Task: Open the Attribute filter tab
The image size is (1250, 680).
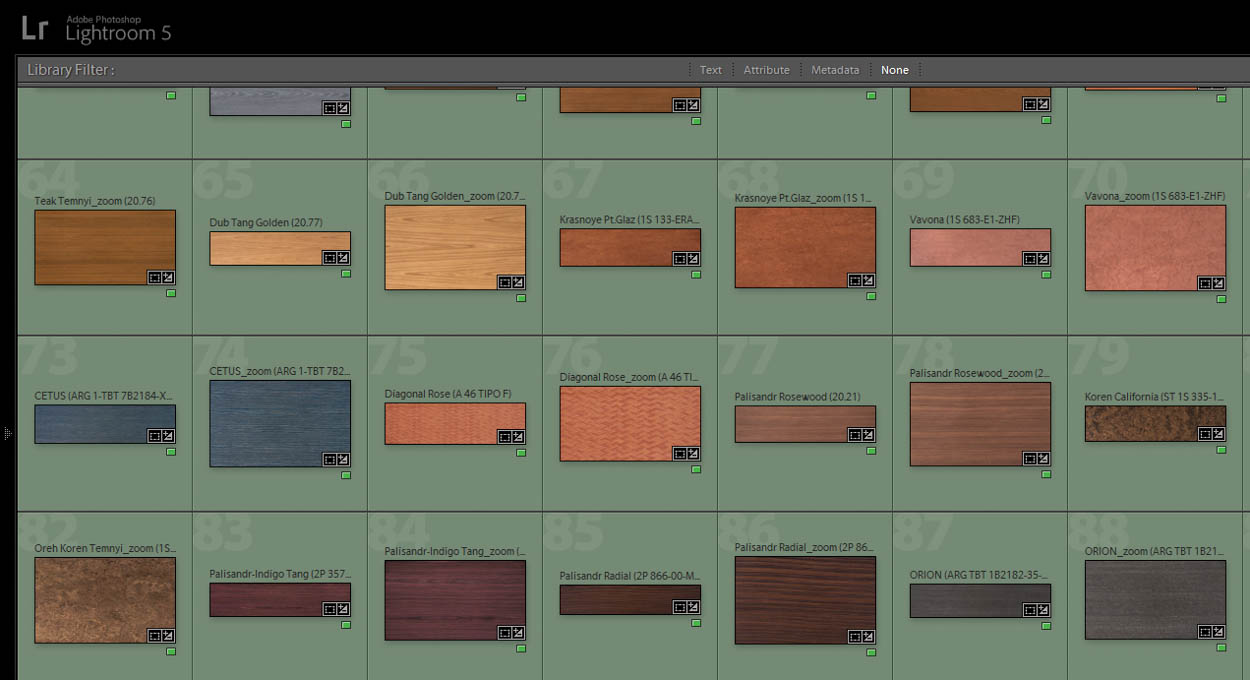Action: 766,70
